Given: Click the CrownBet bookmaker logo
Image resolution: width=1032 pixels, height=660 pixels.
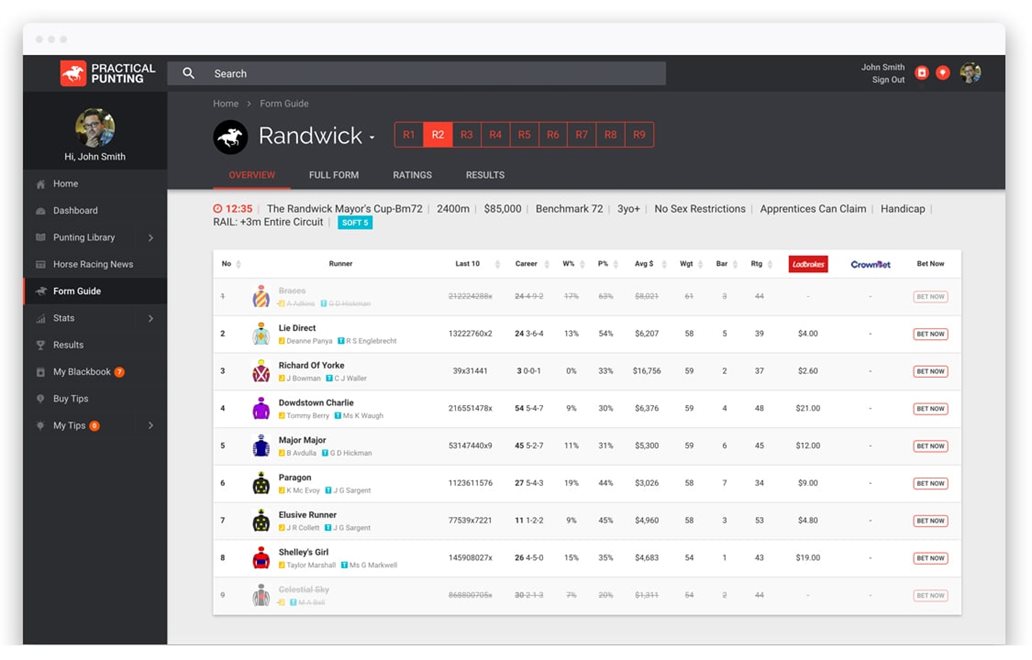Looking at the screenshot, I should (x=870, y=264).
